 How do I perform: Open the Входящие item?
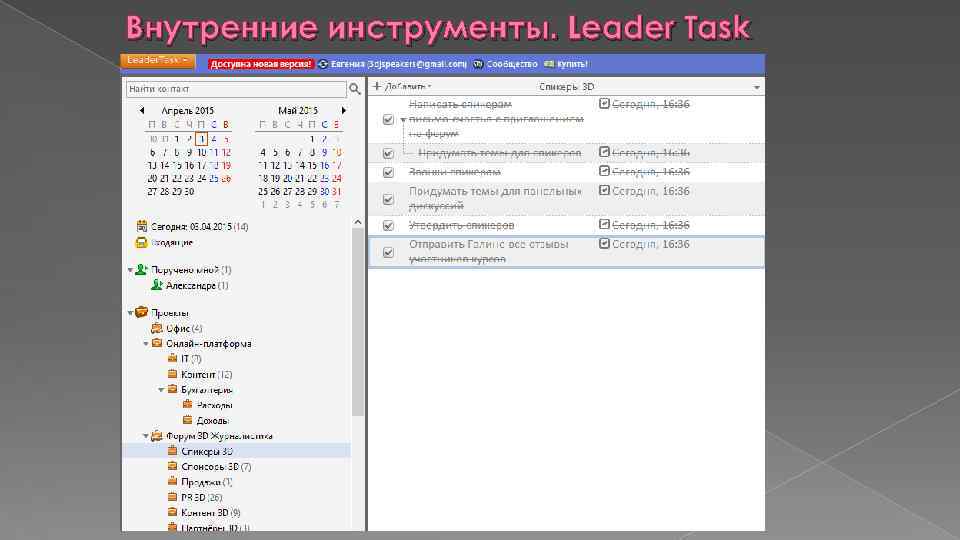(x=172, y=242)
